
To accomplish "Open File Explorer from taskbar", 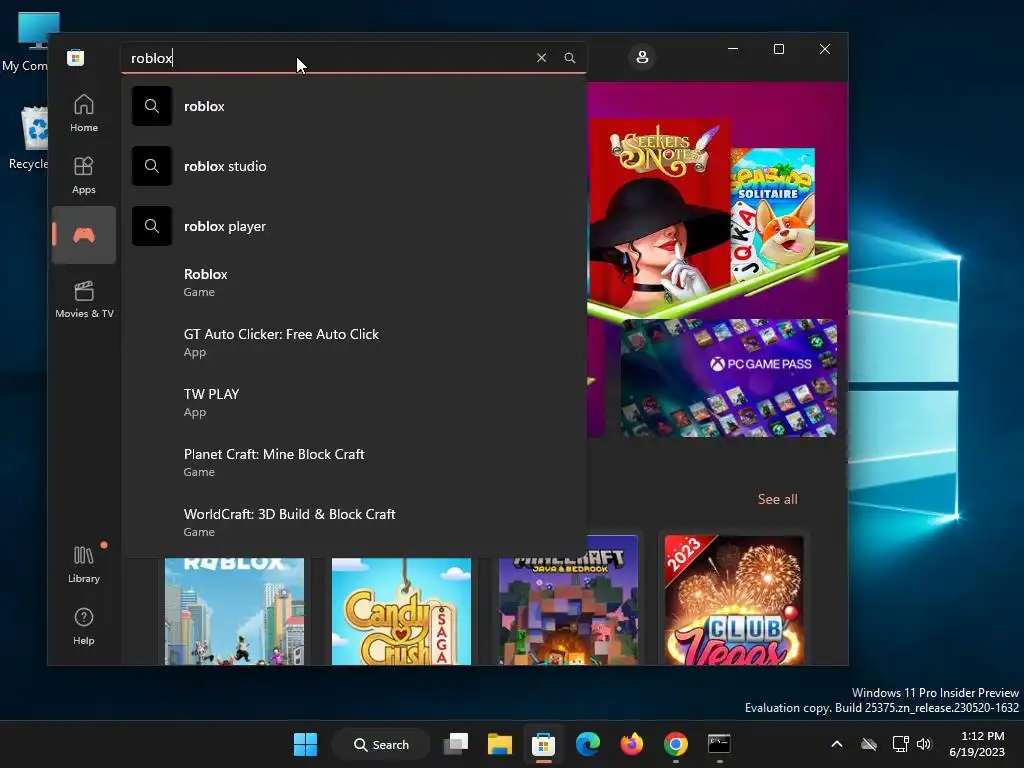I will [x=500, y=744].
